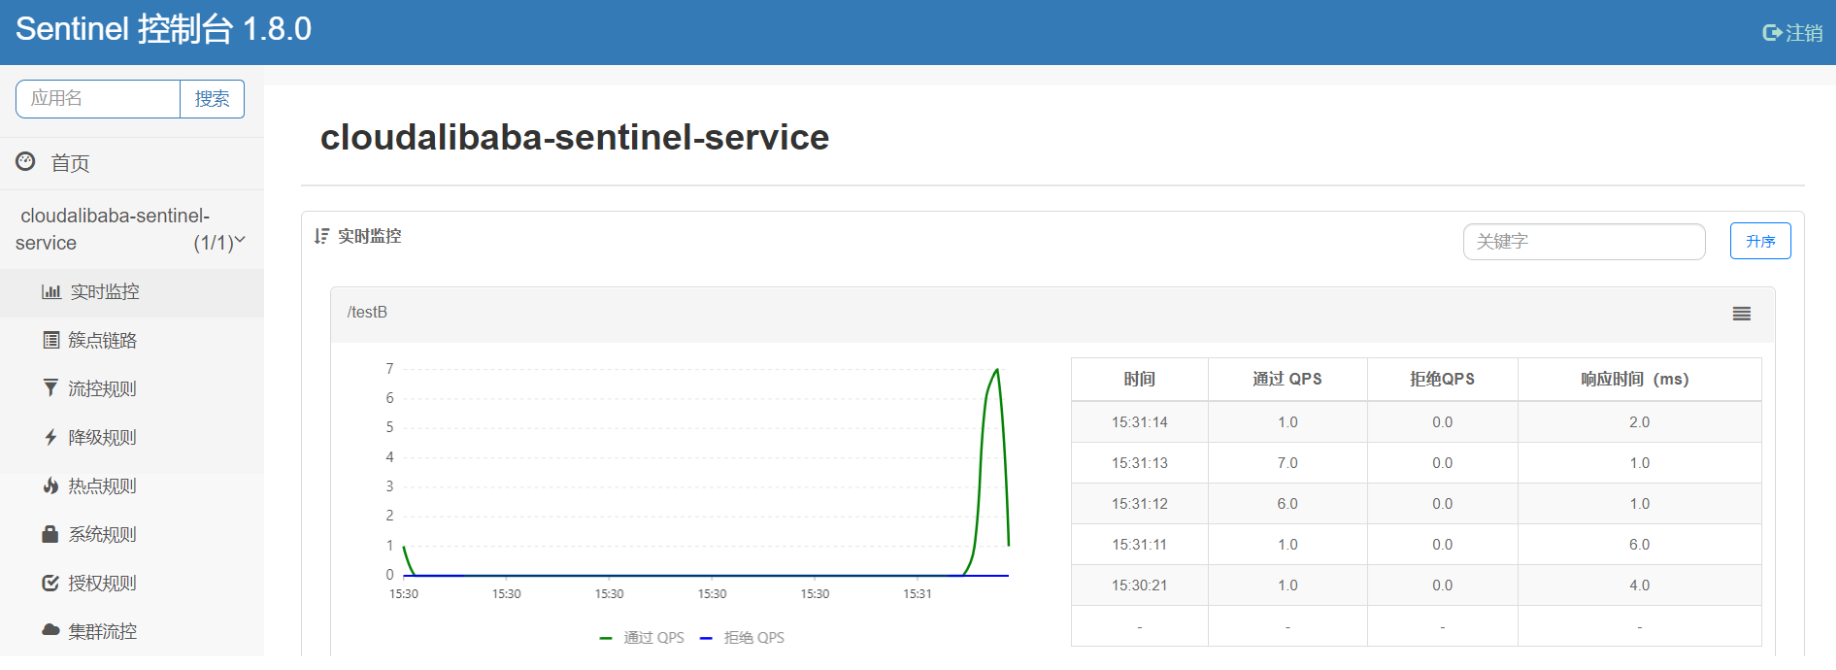Click the checkmark icon beside 授权规则

(51, 583)
